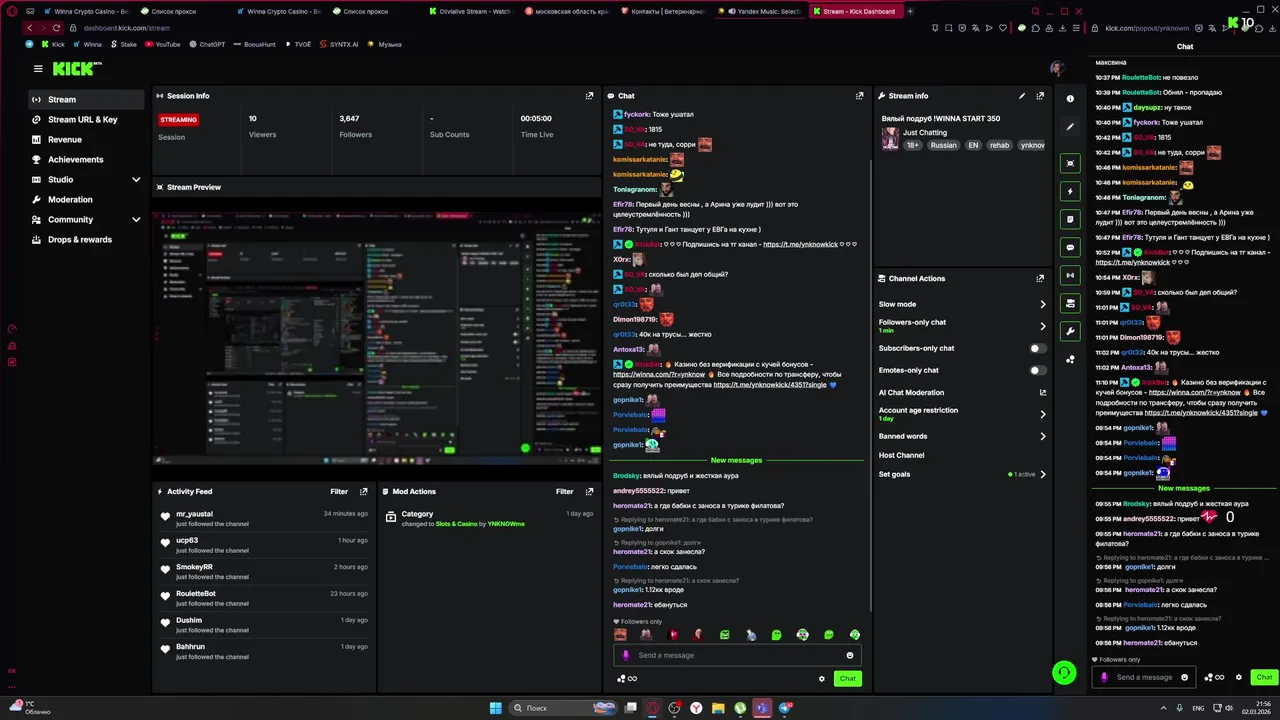Expand Account age restriction options
This screenshot has height=720, width=1280.
[x=1043, y=414]
